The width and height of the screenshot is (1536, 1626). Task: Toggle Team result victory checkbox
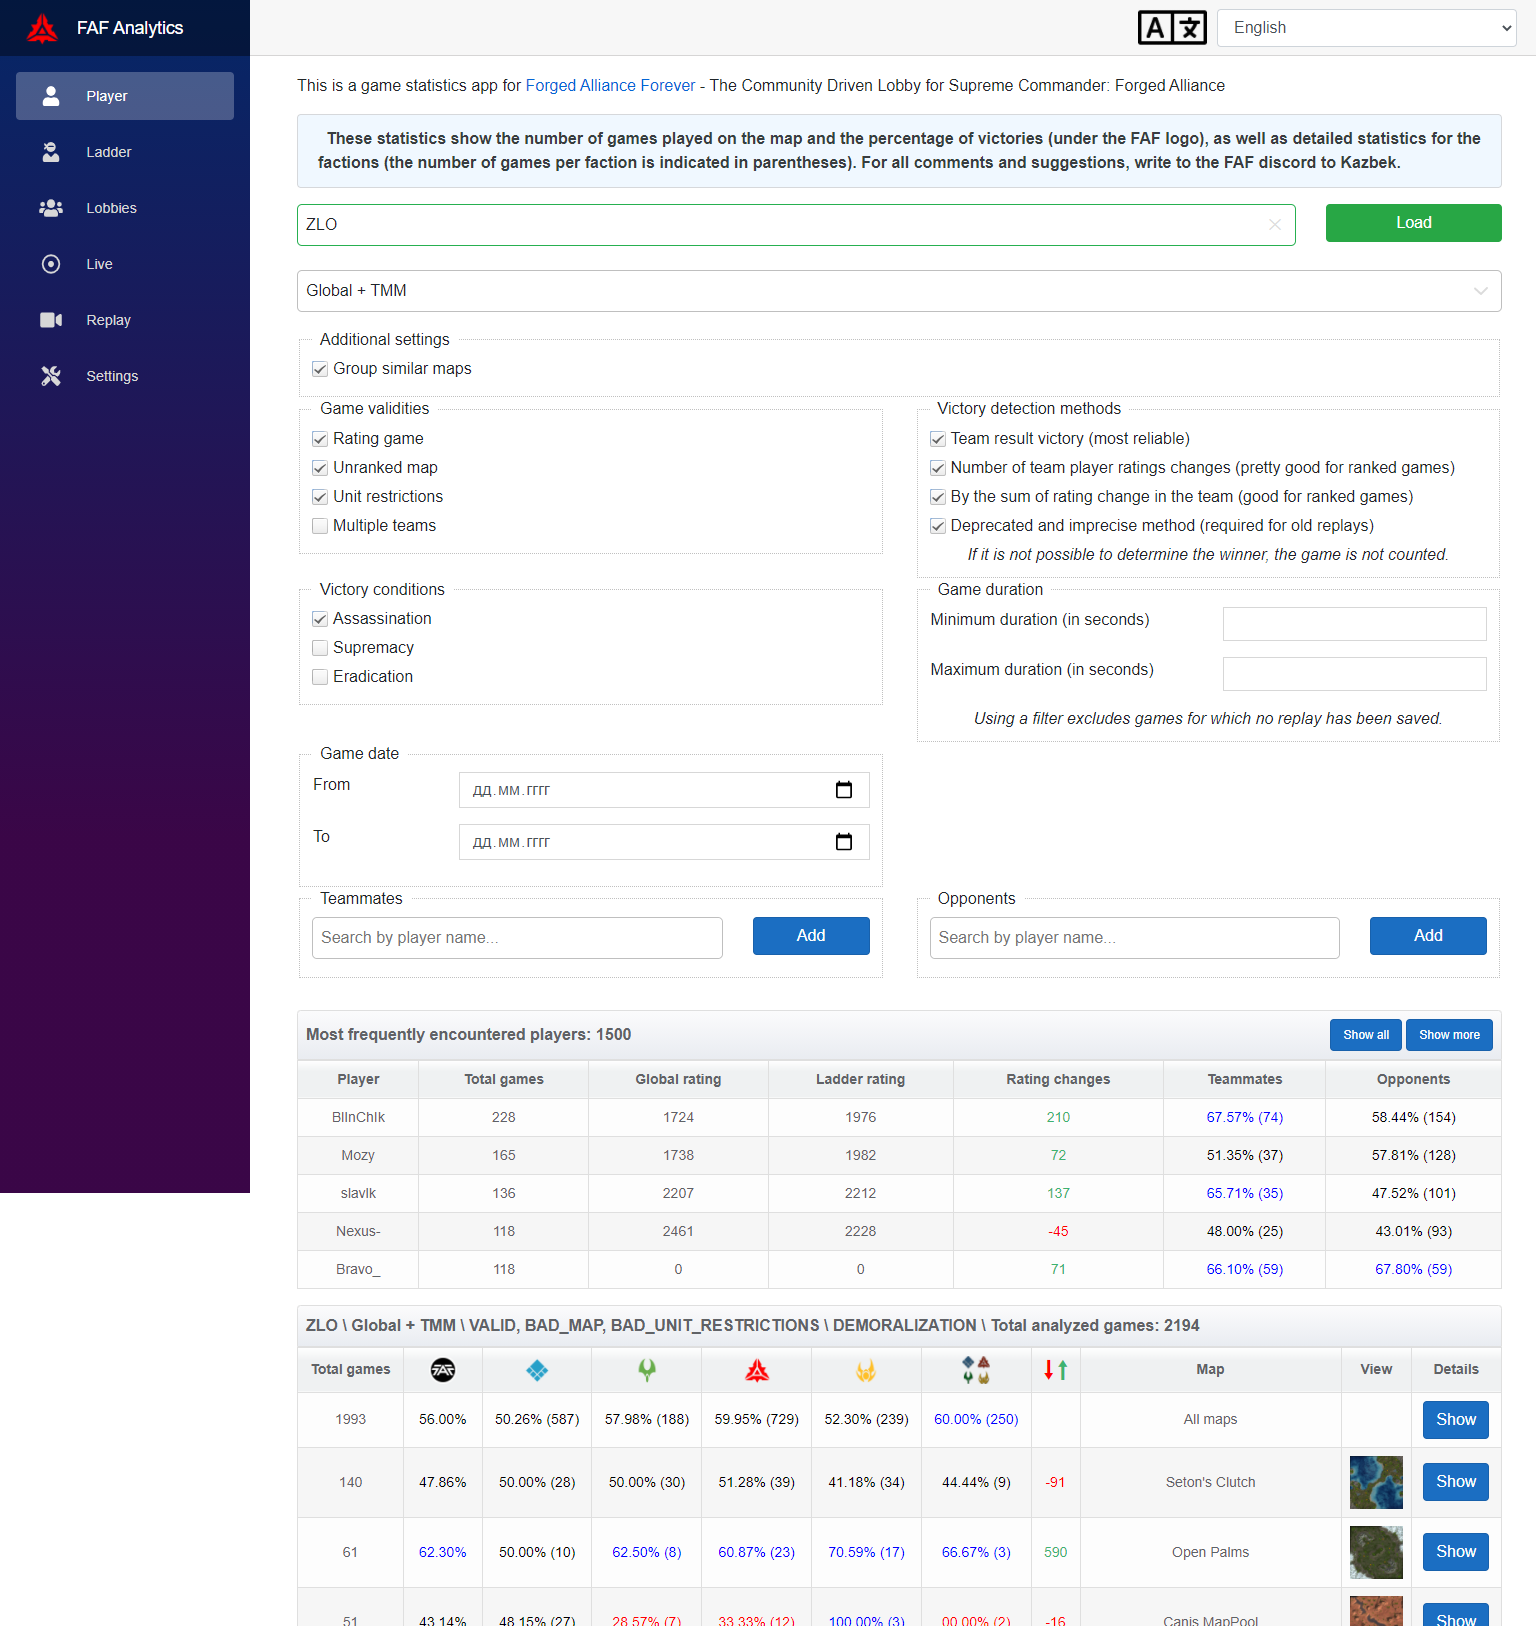point(938,439)
